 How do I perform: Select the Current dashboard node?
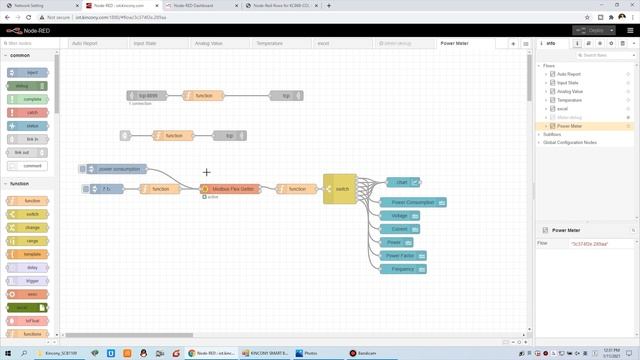click(400, 229)
